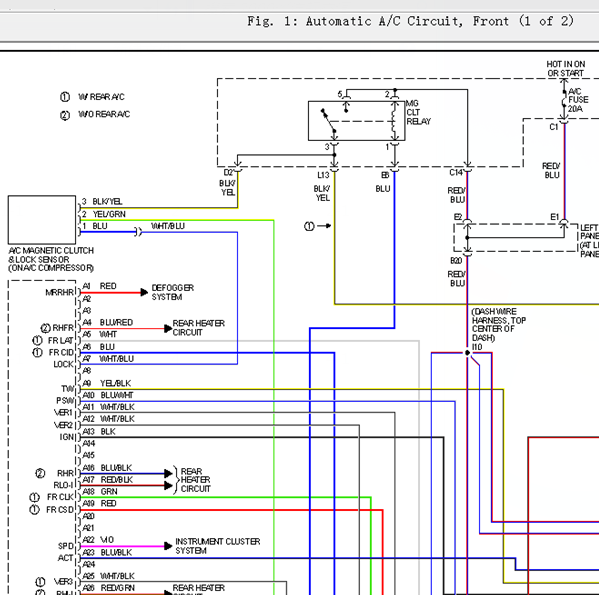Click the figure title Automatic A/C Circuit
This screenshot has height=595, width=599.
[384, 21]
